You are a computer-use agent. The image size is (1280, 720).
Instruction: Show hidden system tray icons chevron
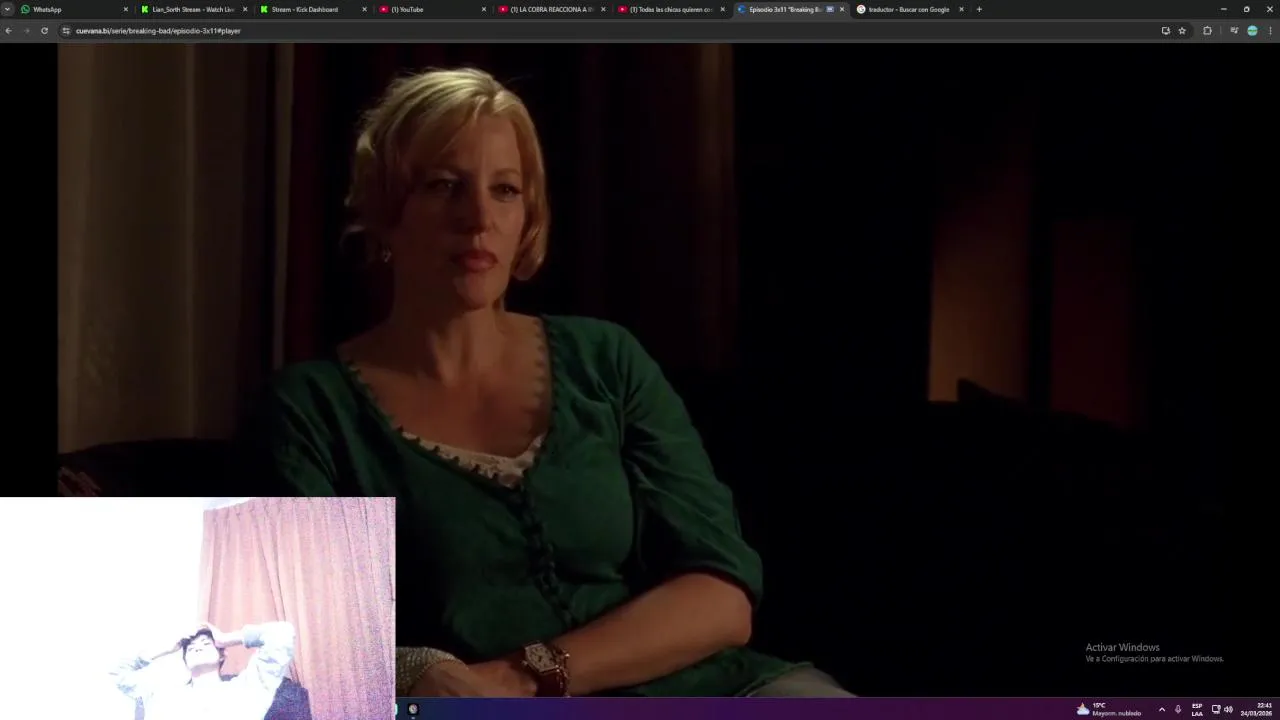[1161, 709]
